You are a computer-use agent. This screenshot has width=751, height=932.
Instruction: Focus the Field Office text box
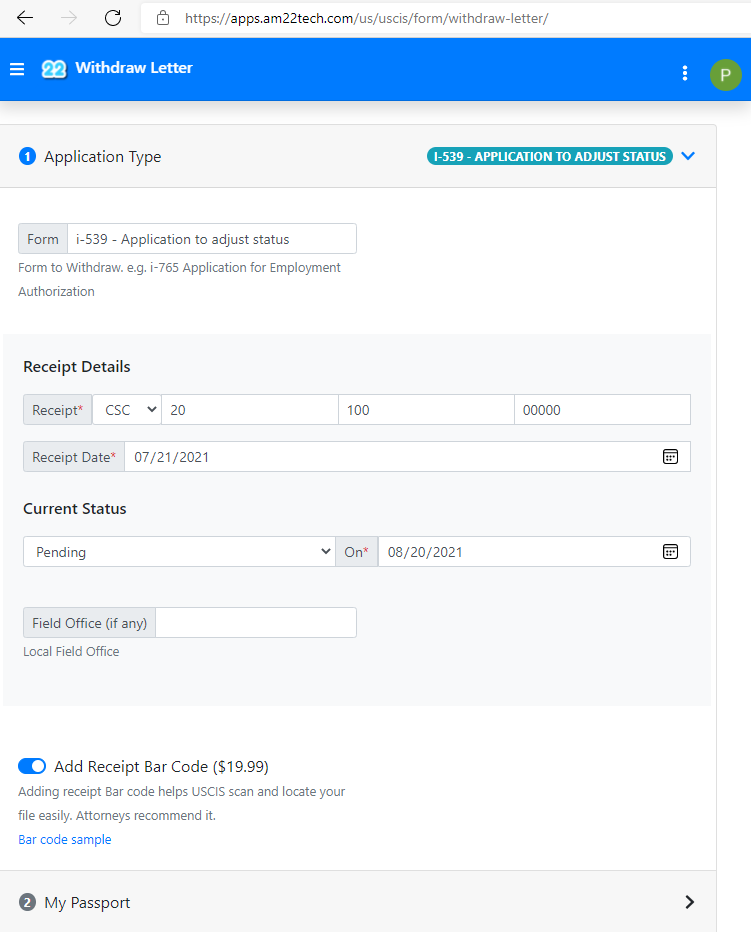coord(256,622)
